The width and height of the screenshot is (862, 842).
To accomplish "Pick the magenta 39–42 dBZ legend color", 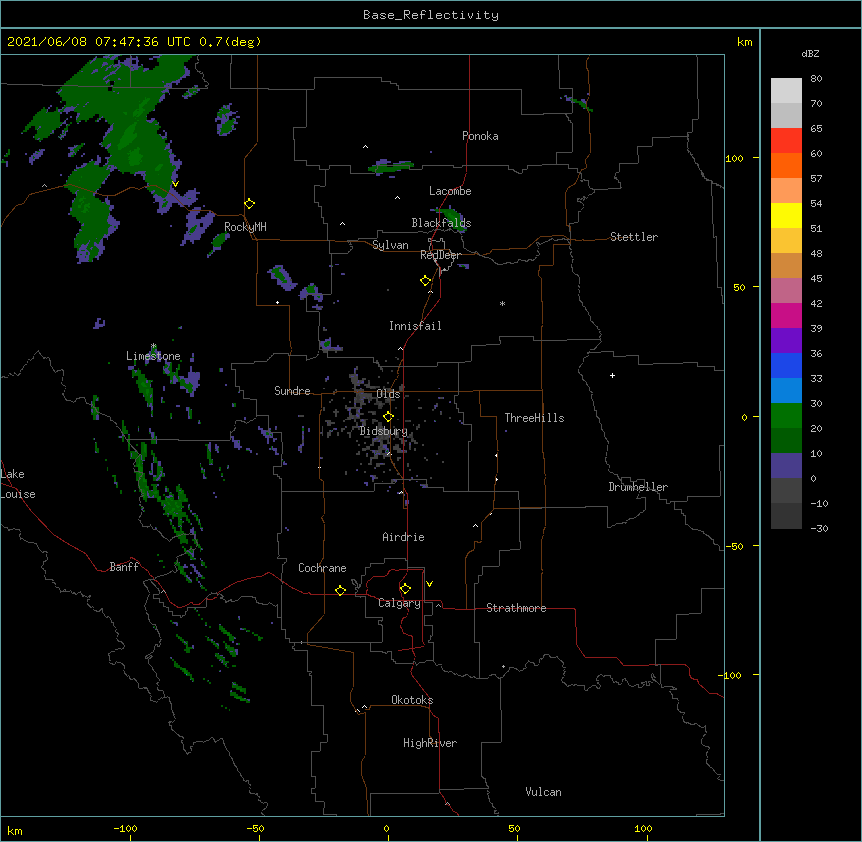I will click(786, 315).
